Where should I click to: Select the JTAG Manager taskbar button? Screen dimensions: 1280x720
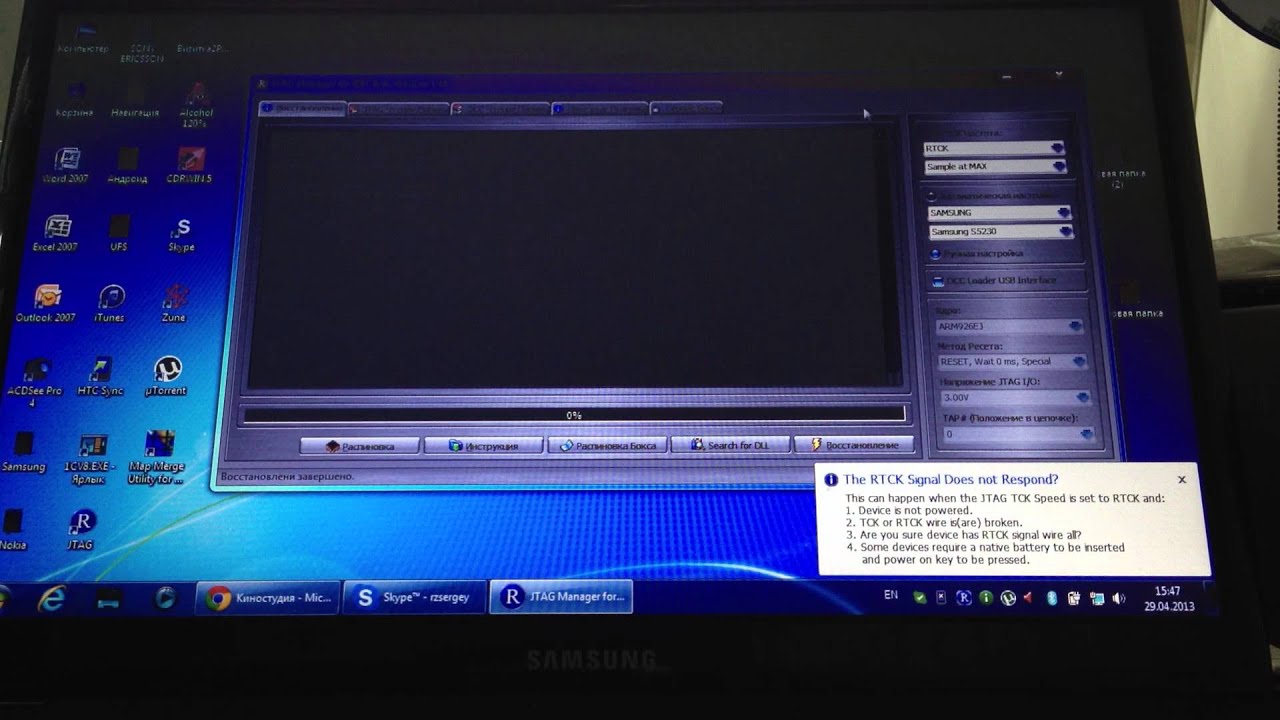point(562,598)
